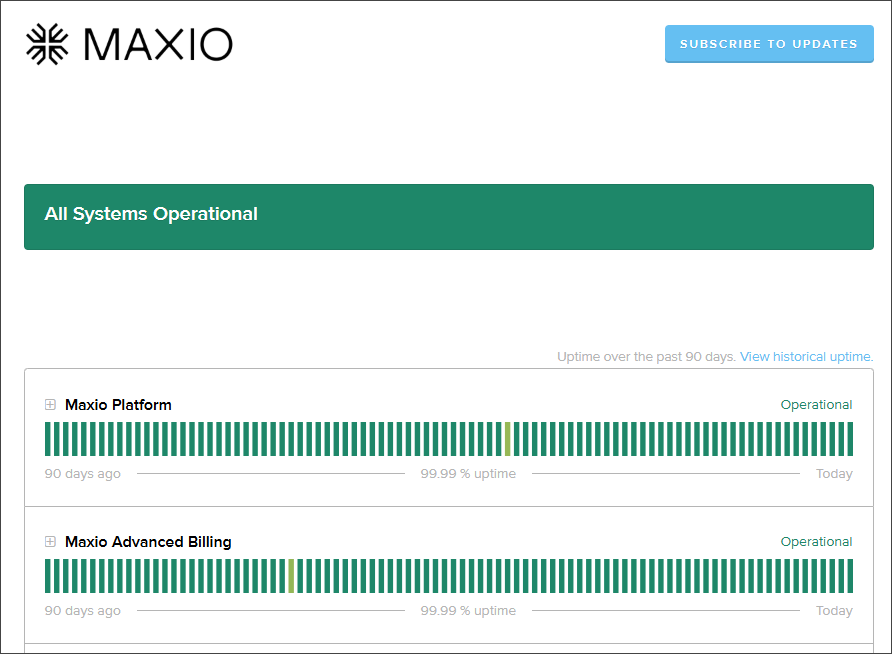Subscribe to status updates
The width and height of the screenshot is (892, 654).
[769, 44]
